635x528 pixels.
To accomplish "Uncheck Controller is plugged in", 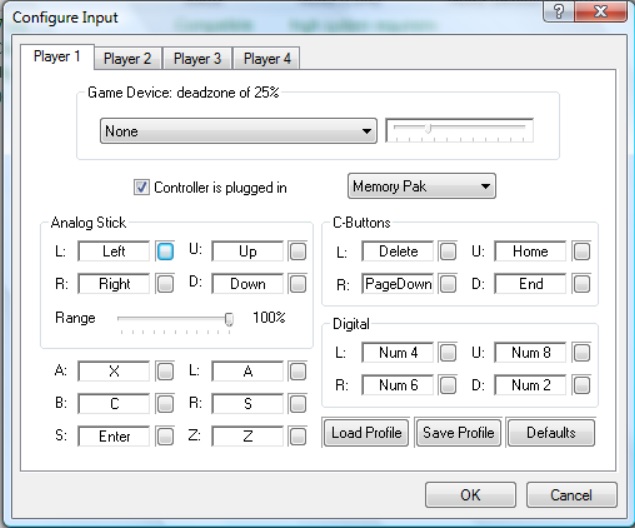I will click(x=141, y=187).
